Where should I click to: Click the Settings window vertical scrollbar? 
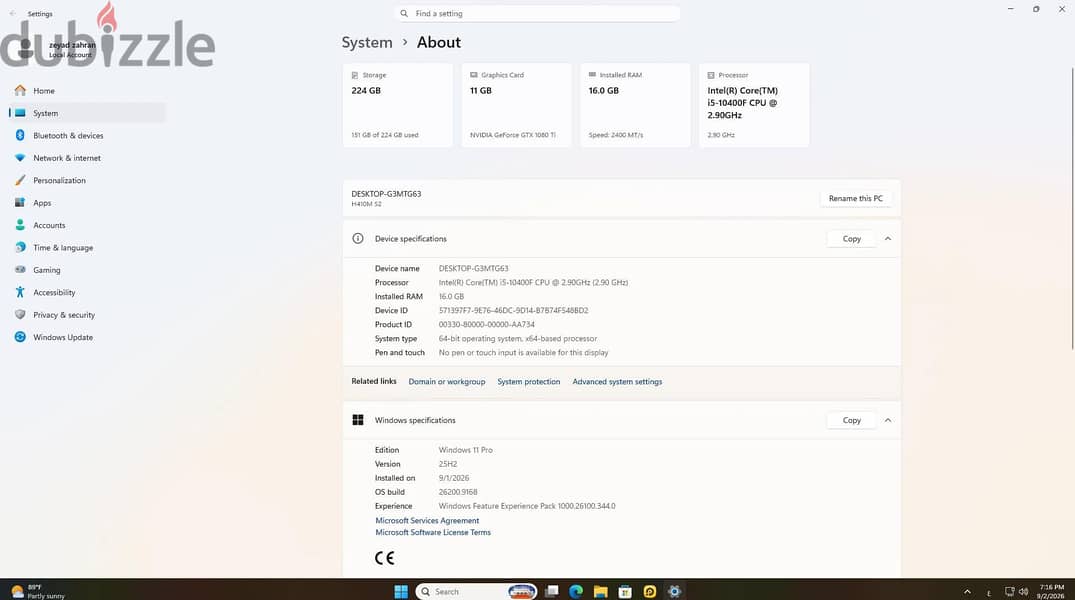(x=1072, y=208)
